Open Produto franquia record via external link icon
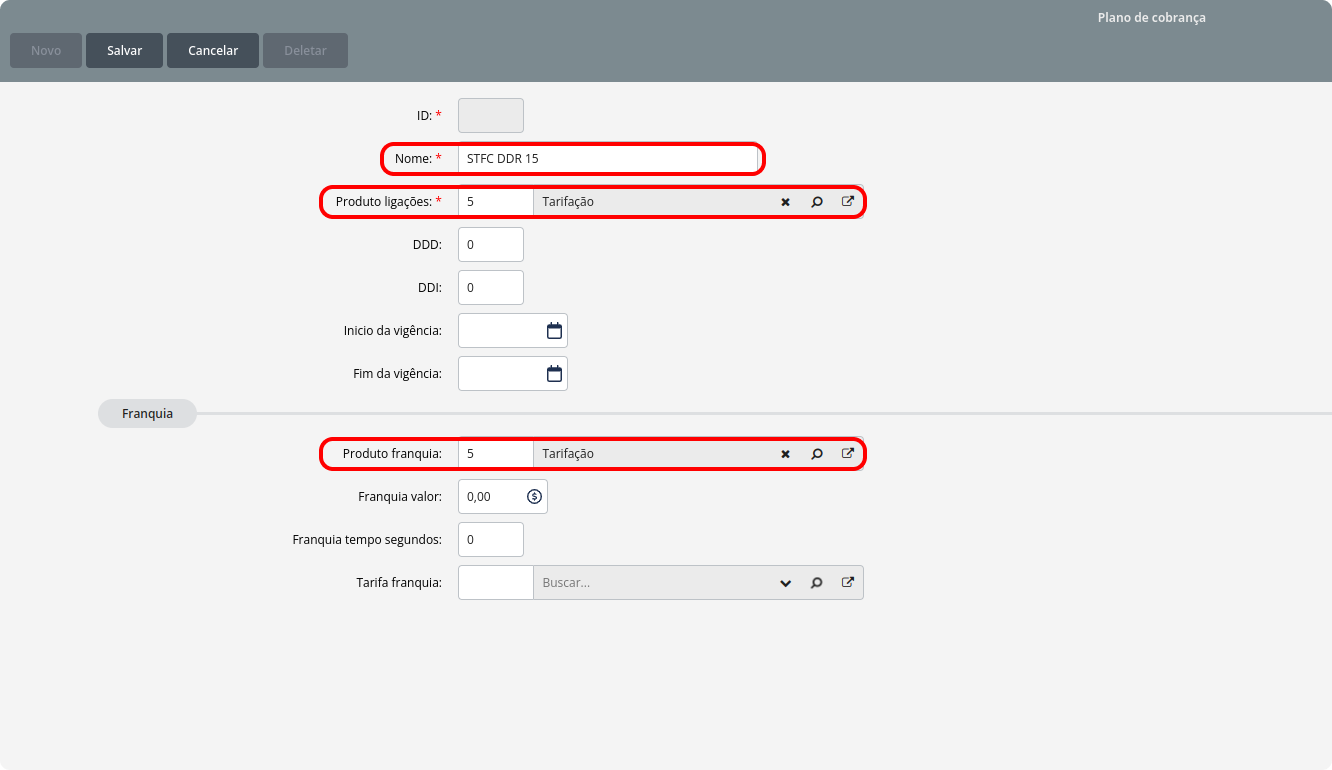The width and height of the screenshot is (1332, 770). coord(847,454)
